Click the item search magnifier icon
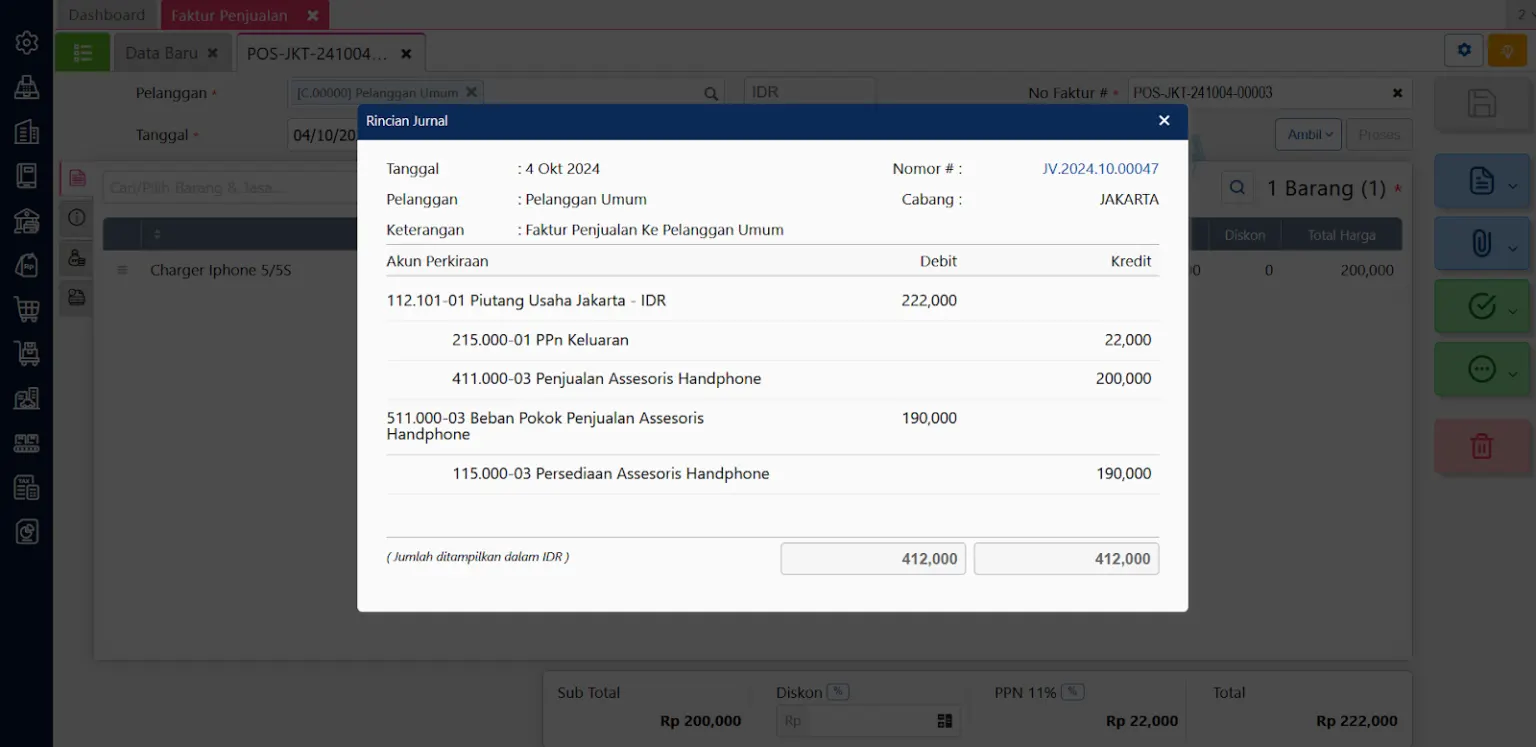1536x747 pixels. [1237, 188]
